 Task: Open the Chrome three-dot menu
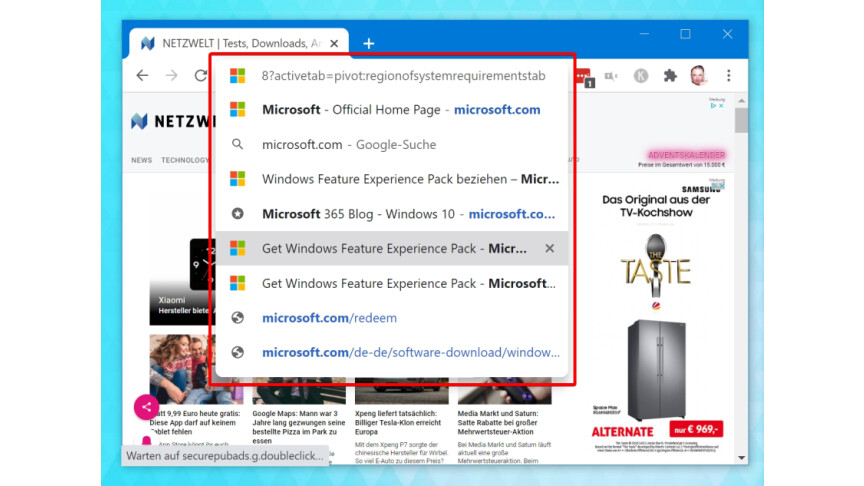(728, 75)
